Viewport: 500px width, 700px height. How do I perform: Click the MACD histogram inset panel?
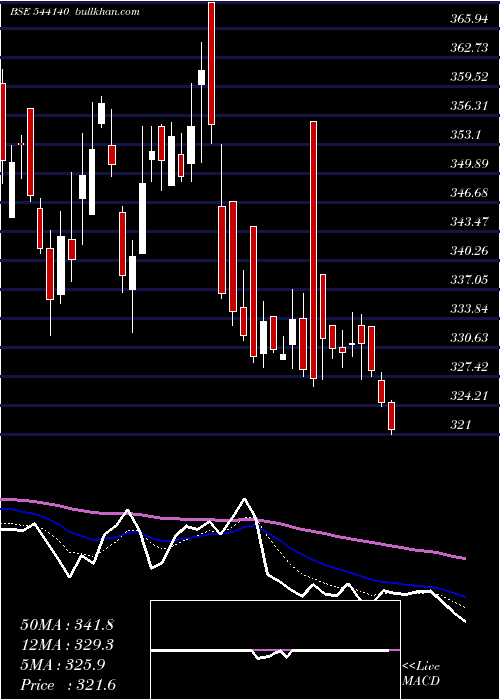coord(275,650)
